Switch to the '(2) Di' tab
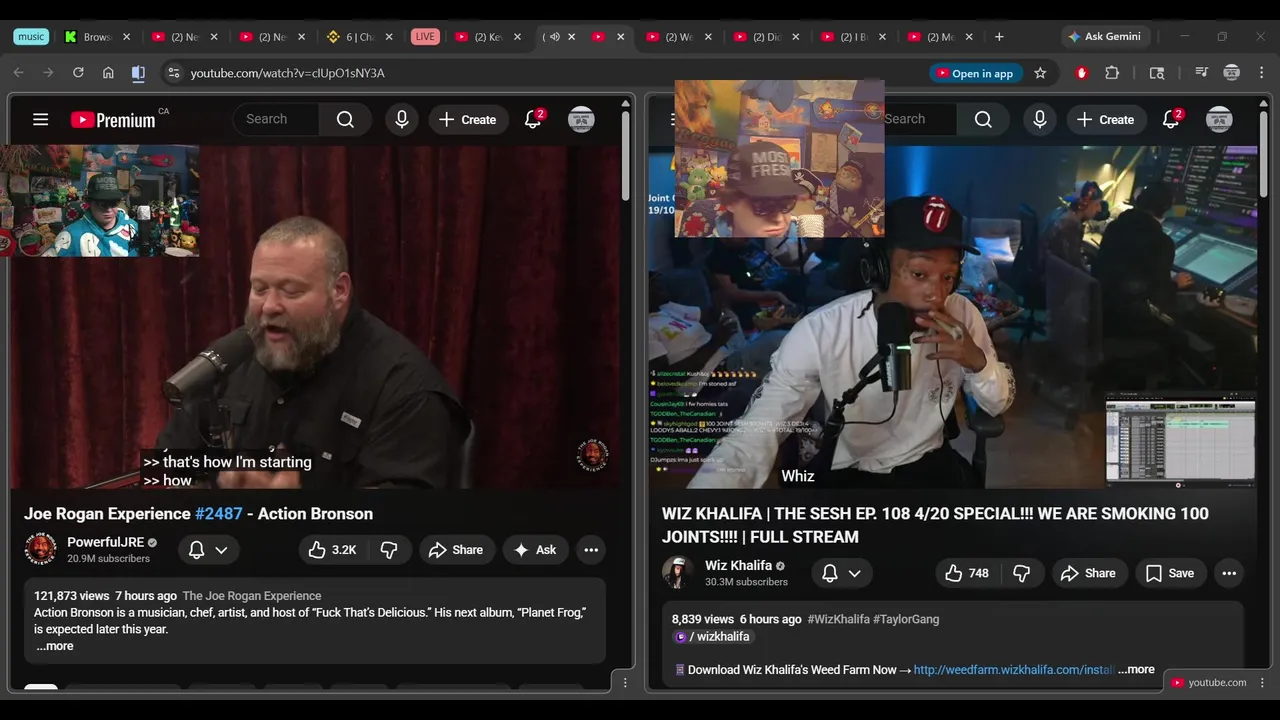The width and height of the screenshot is (1280, 720). coord(767,37)
